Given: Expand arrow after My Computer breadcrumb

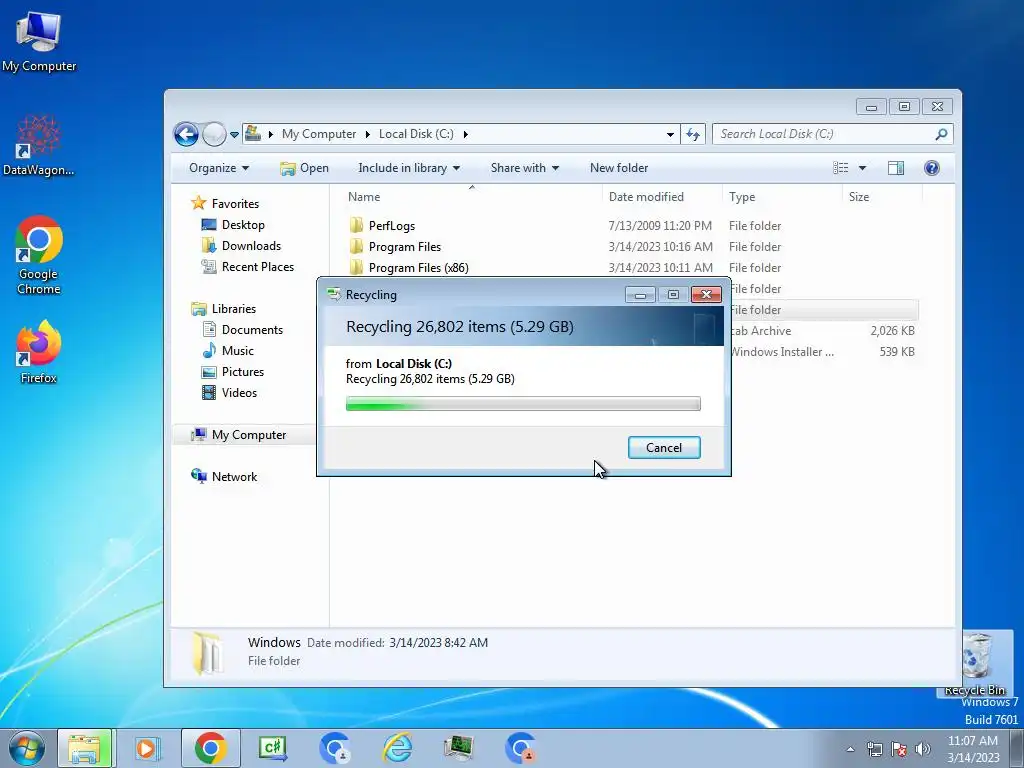Looking at the screenshot, I should pos(367,135).
